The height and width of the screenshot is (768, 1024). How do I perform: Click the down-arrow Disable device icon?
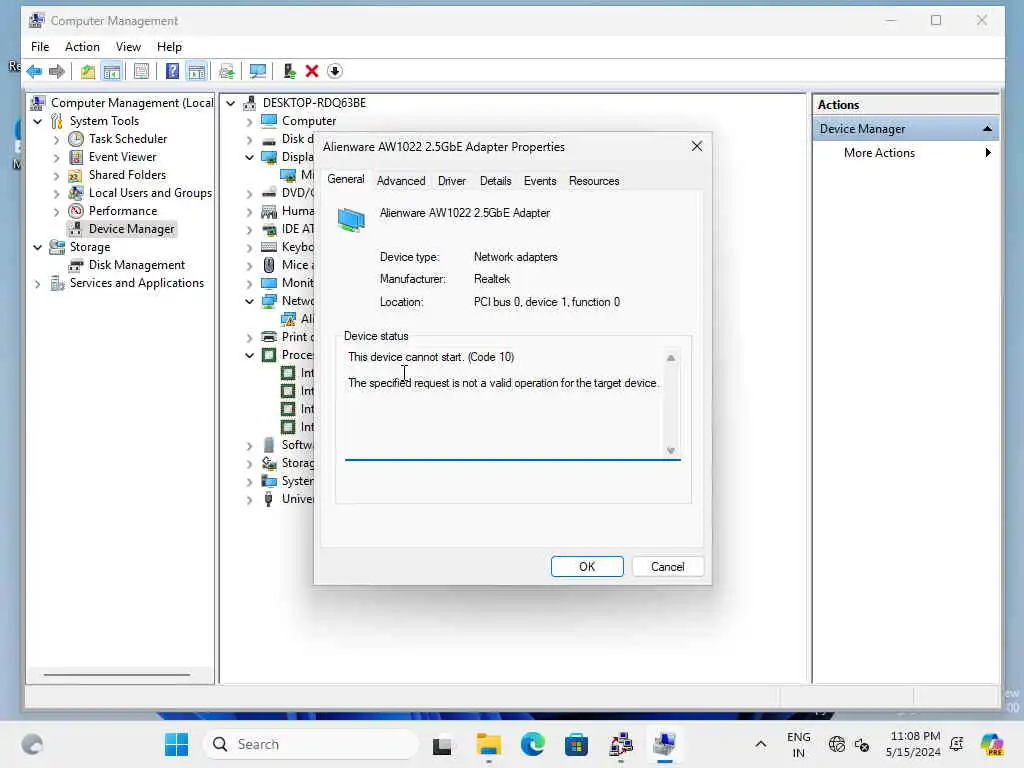pos(334,71)
